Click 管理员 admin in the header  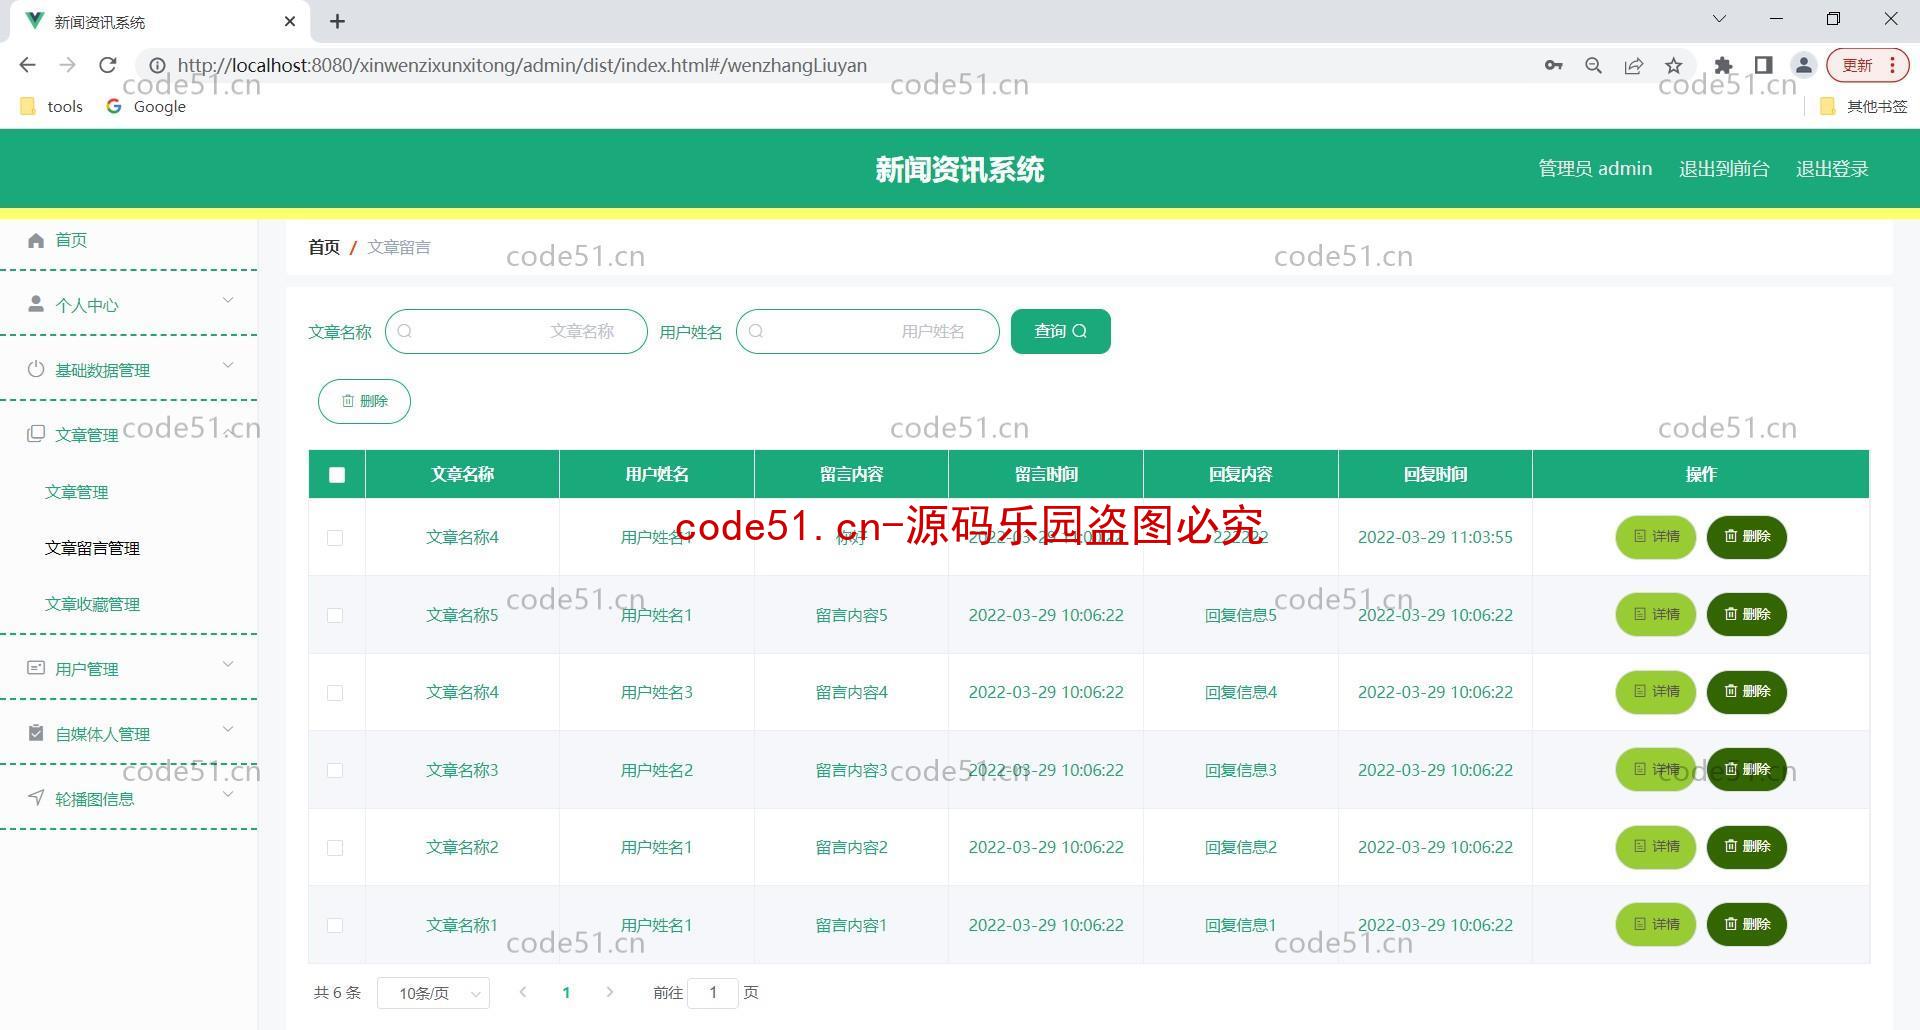pyautogui.click(x=1595, y=169)
